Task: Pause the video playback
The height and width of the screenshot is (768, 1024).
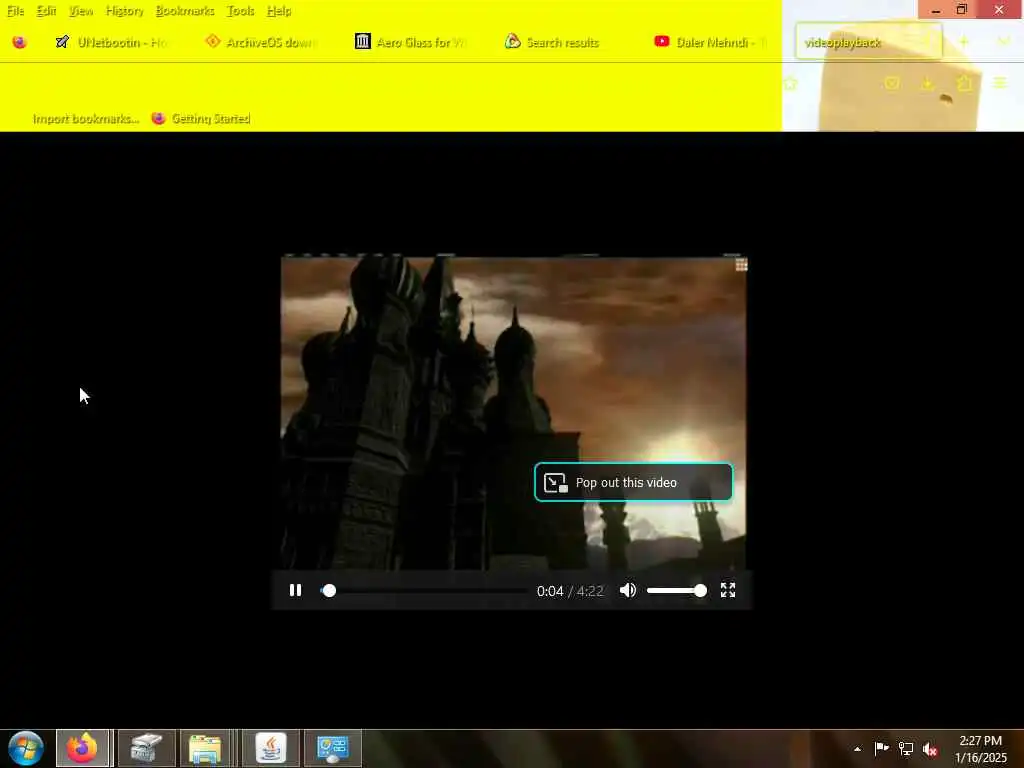Action: tap(295, 590)
